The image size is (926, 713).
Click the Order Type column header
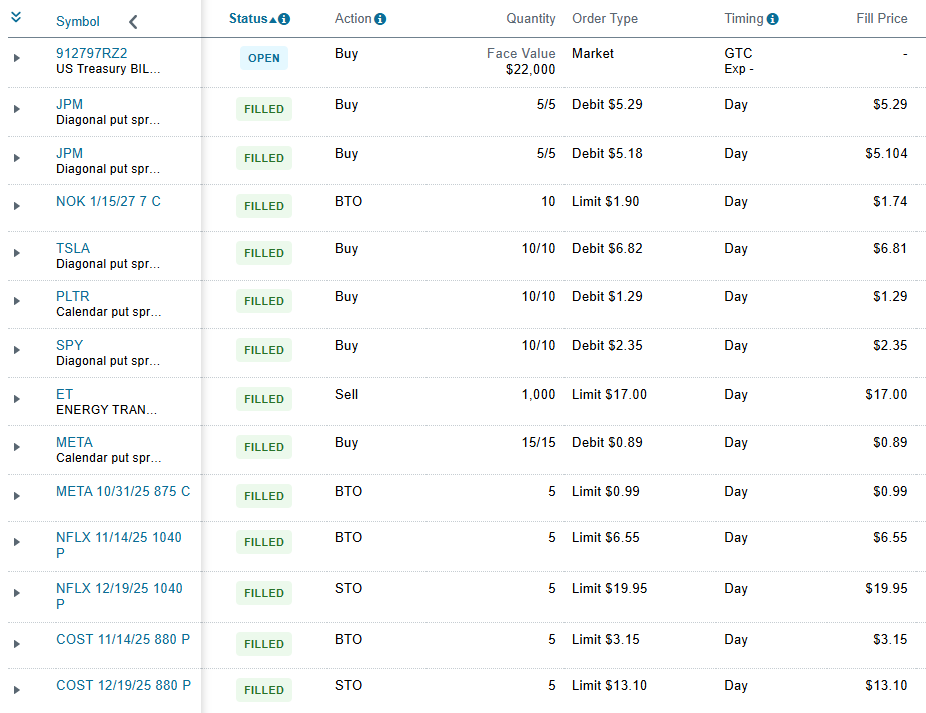coord(605,19)
